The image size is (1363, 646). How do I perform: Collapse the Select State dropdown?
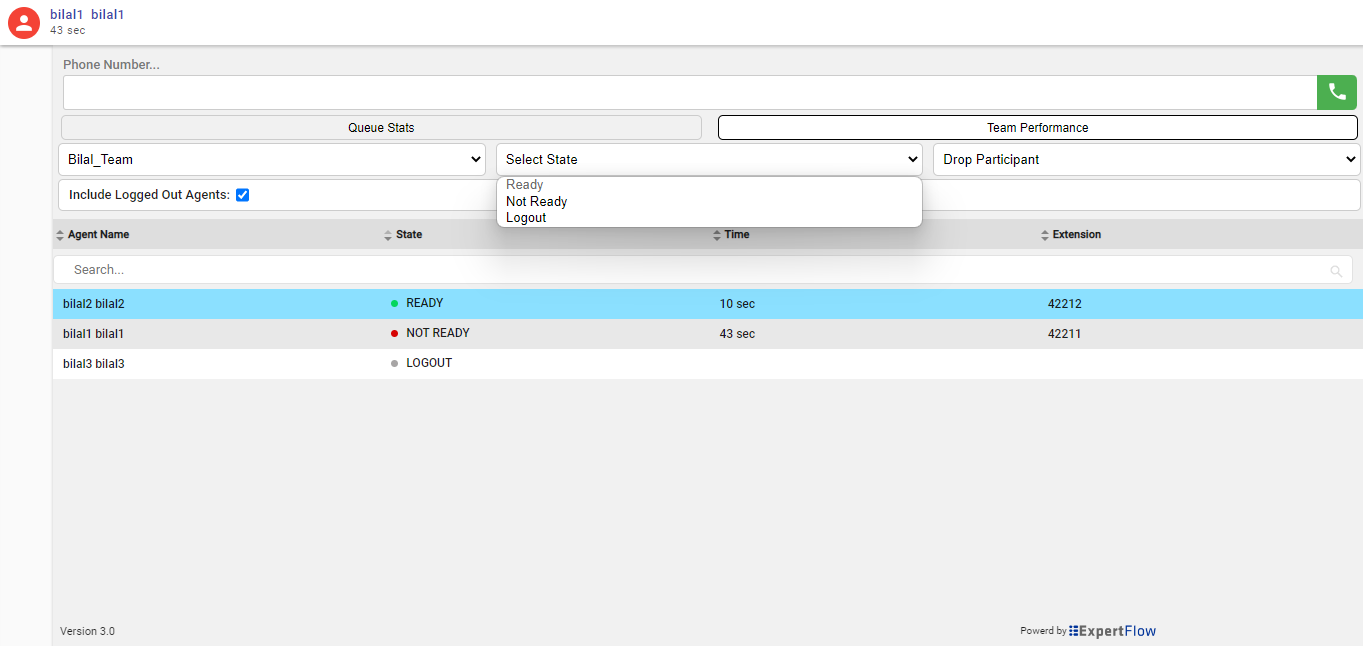click(x=709, y=159)
